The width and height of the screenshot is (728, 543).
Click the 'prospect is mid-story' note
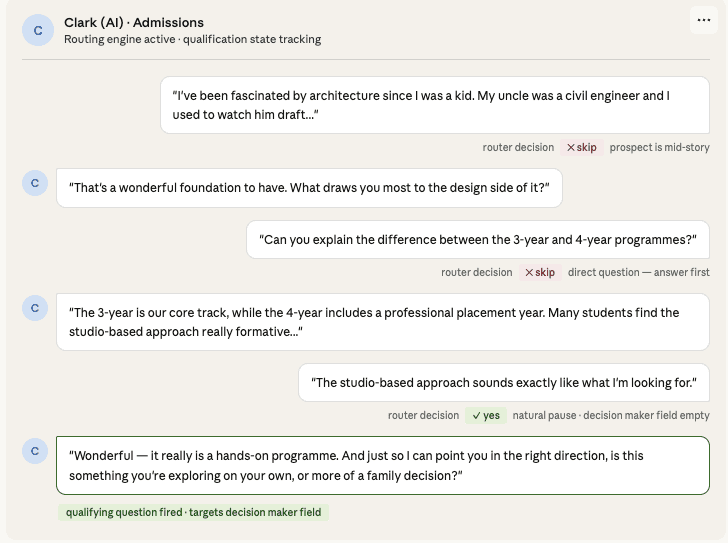pos(659,148)
